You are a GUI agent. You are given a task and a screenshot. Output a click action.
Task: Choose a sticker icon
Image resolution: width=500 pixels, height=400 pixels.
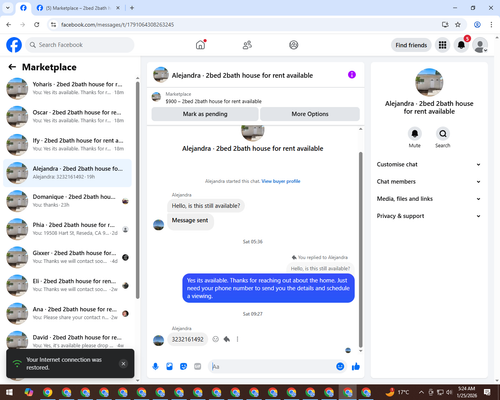[183, 367]
